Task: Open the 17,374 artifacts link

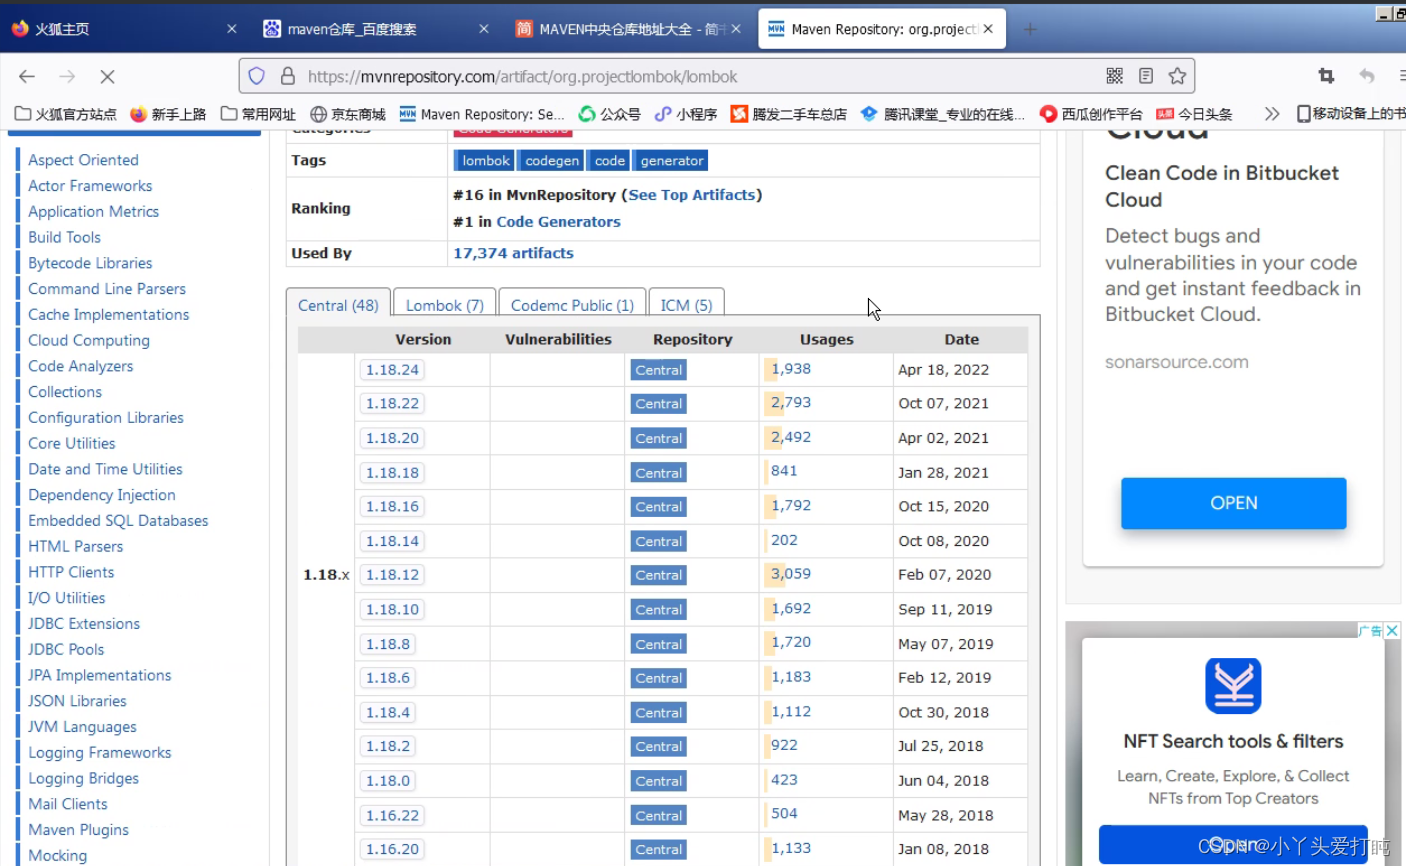Action: click(x=513, y=253)
